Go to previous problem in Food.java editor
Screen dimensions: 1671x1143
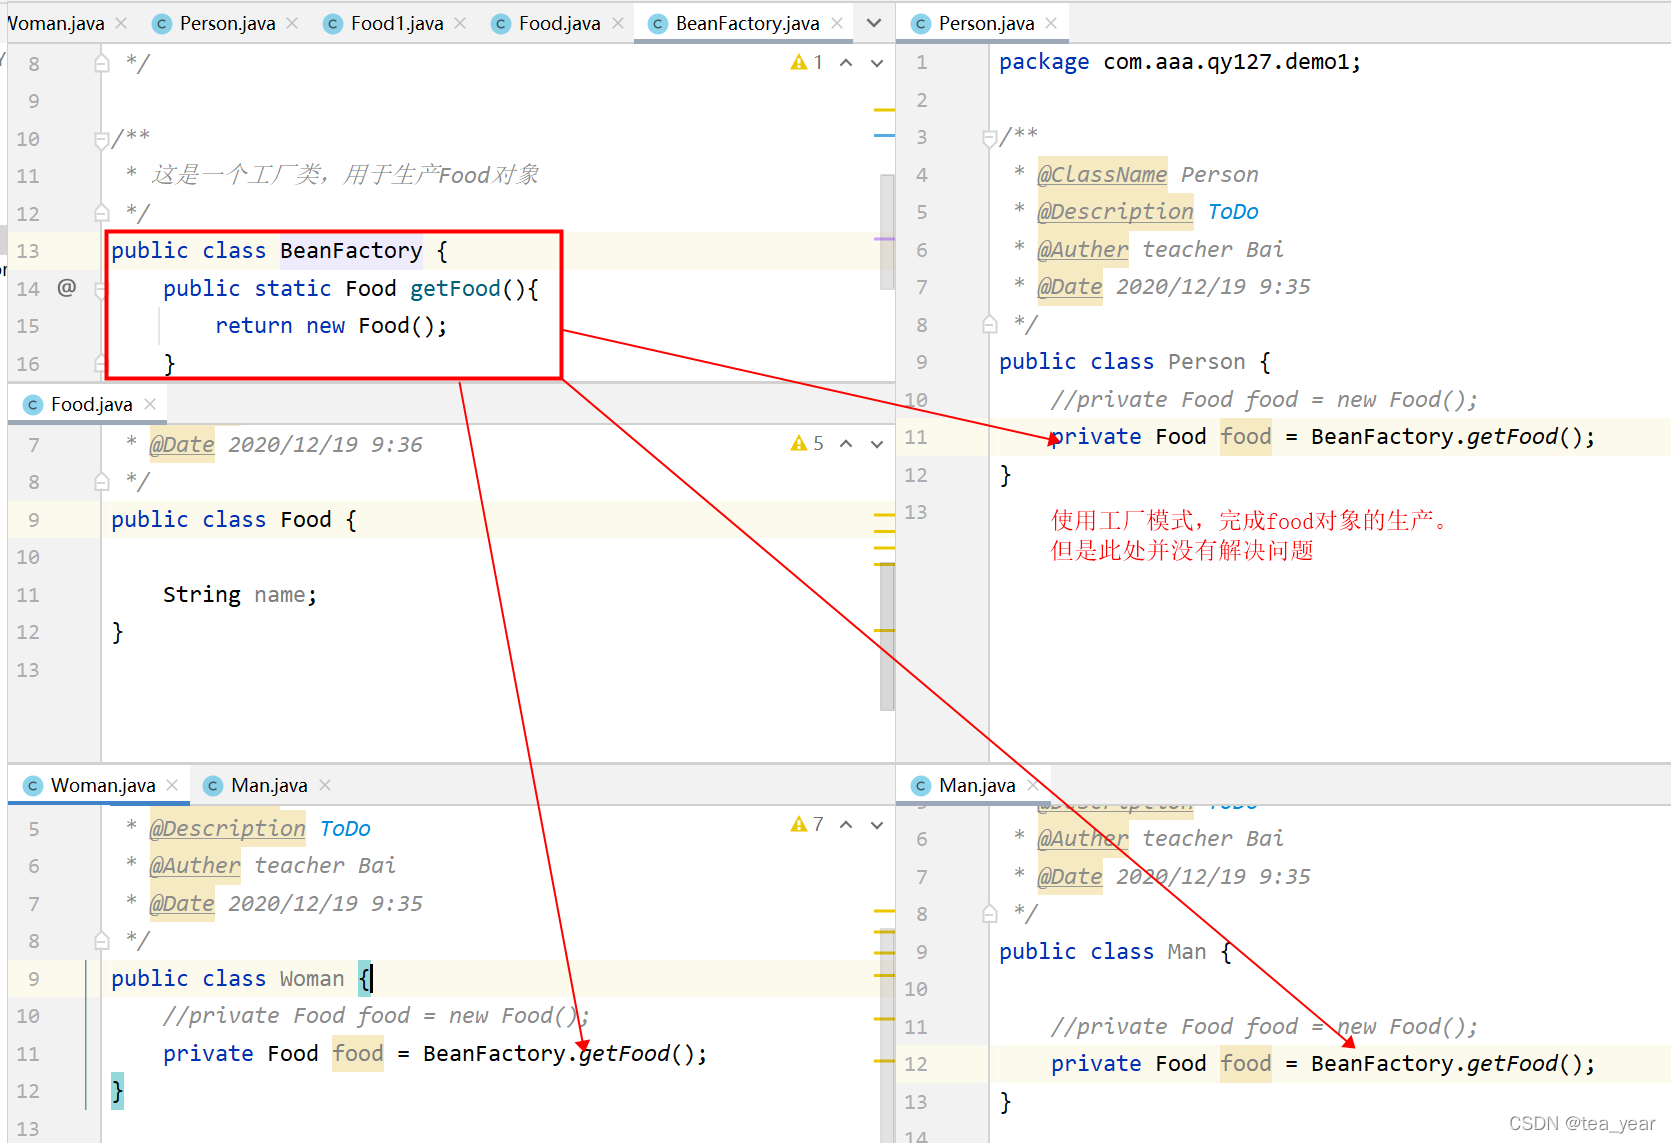846,444
